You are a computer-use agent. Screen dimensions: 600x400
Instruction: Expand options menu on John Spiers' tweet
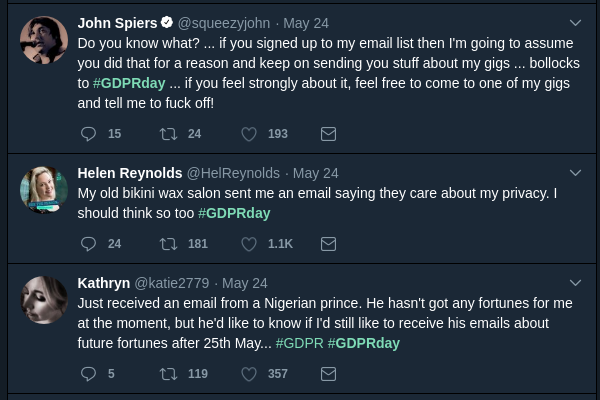click(575, 22)
